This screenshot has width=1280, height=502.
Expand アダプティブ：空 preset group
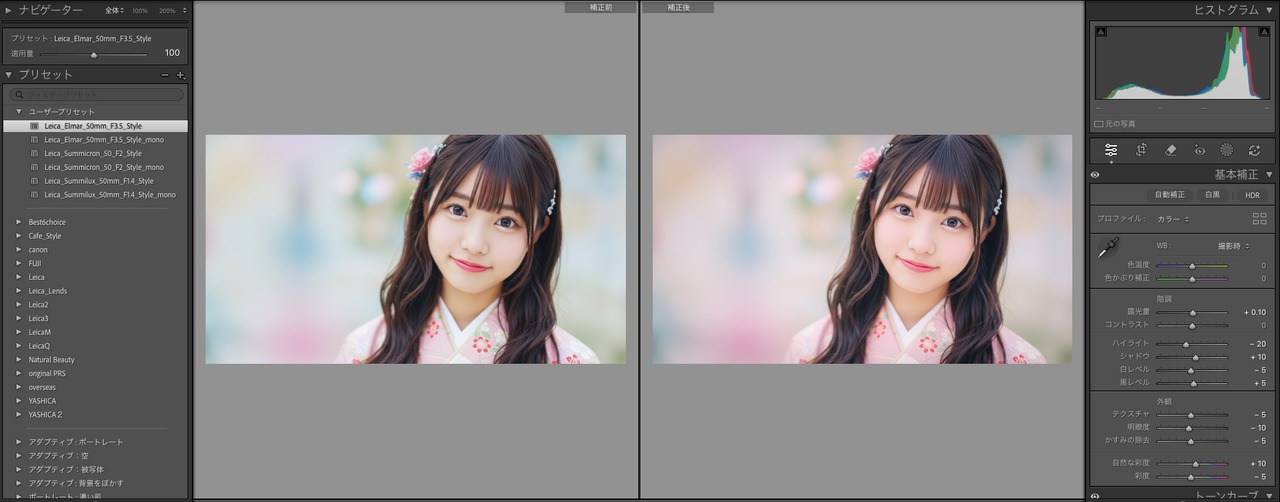pos(19,455)
